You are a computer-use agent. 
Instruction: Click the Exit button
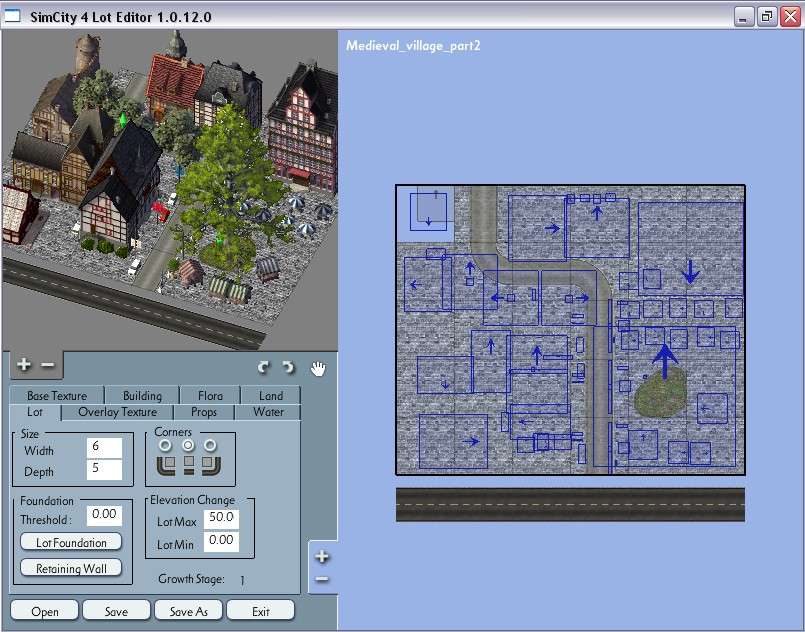point(260,611)
